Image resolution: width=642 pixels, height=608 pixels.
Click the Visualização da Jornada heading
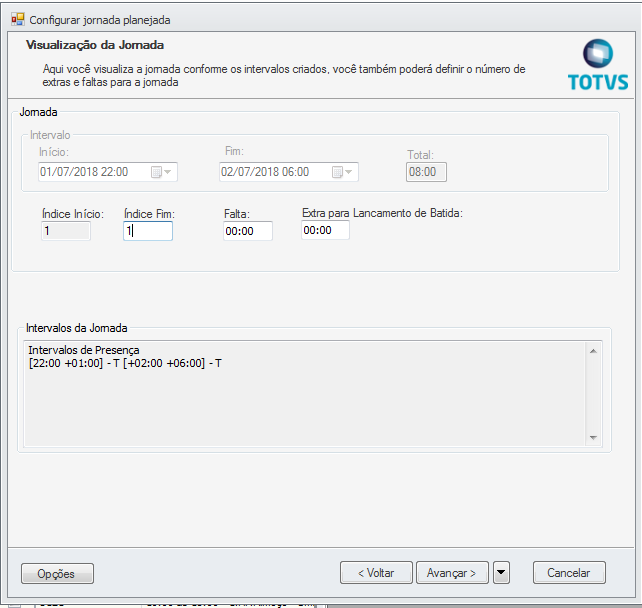point(95,45)
